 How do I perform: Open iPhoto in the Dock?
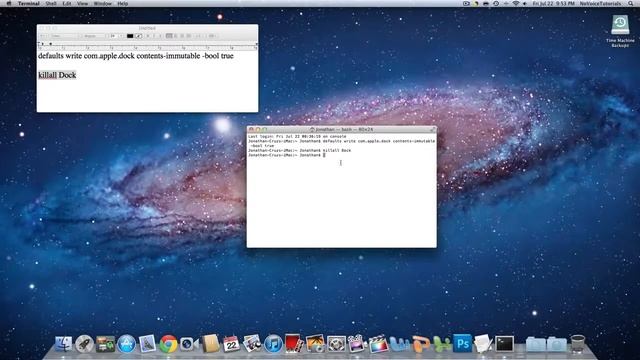coord(252,344)
